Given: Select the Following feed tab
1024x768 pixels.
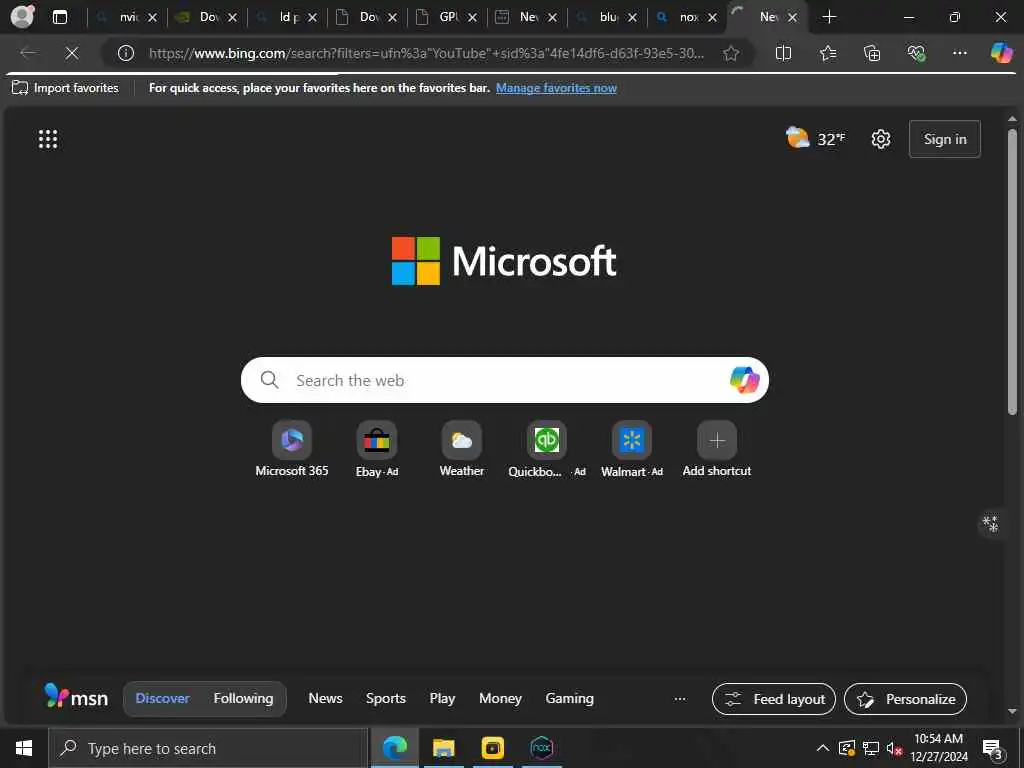Looking at the screenshot, I should pos(243,698).
